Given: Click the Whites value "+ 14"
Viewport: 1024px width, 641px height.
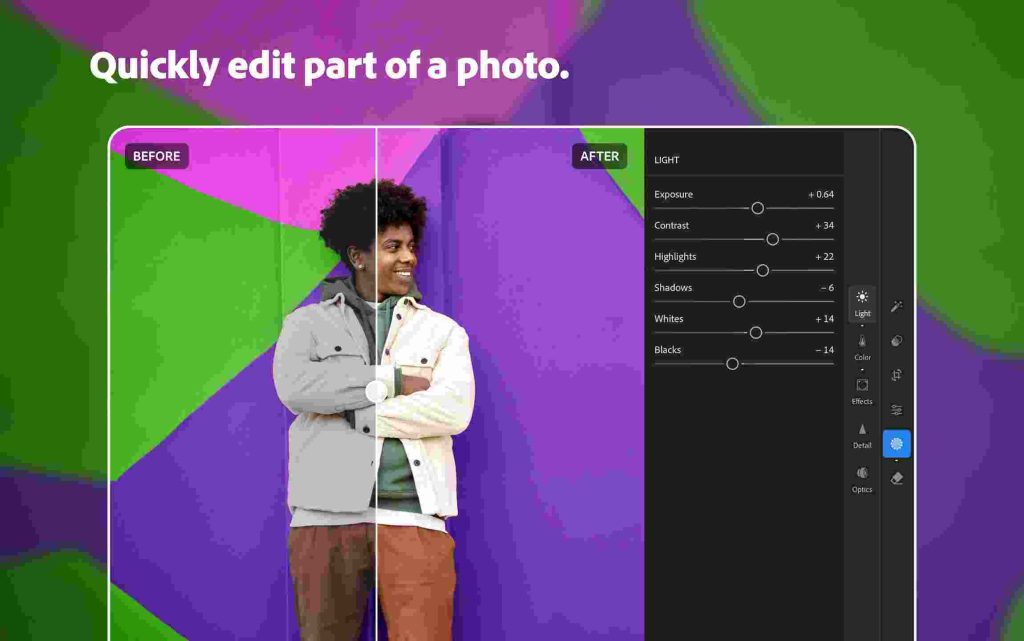Looking at the screenshot, I should point(825,319).
